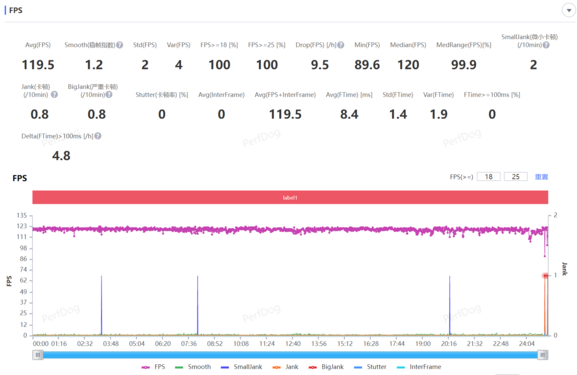This screenshot has width=577, height=375.
Task: Click the Var(FTime) value 1.9
Action: 439,114
